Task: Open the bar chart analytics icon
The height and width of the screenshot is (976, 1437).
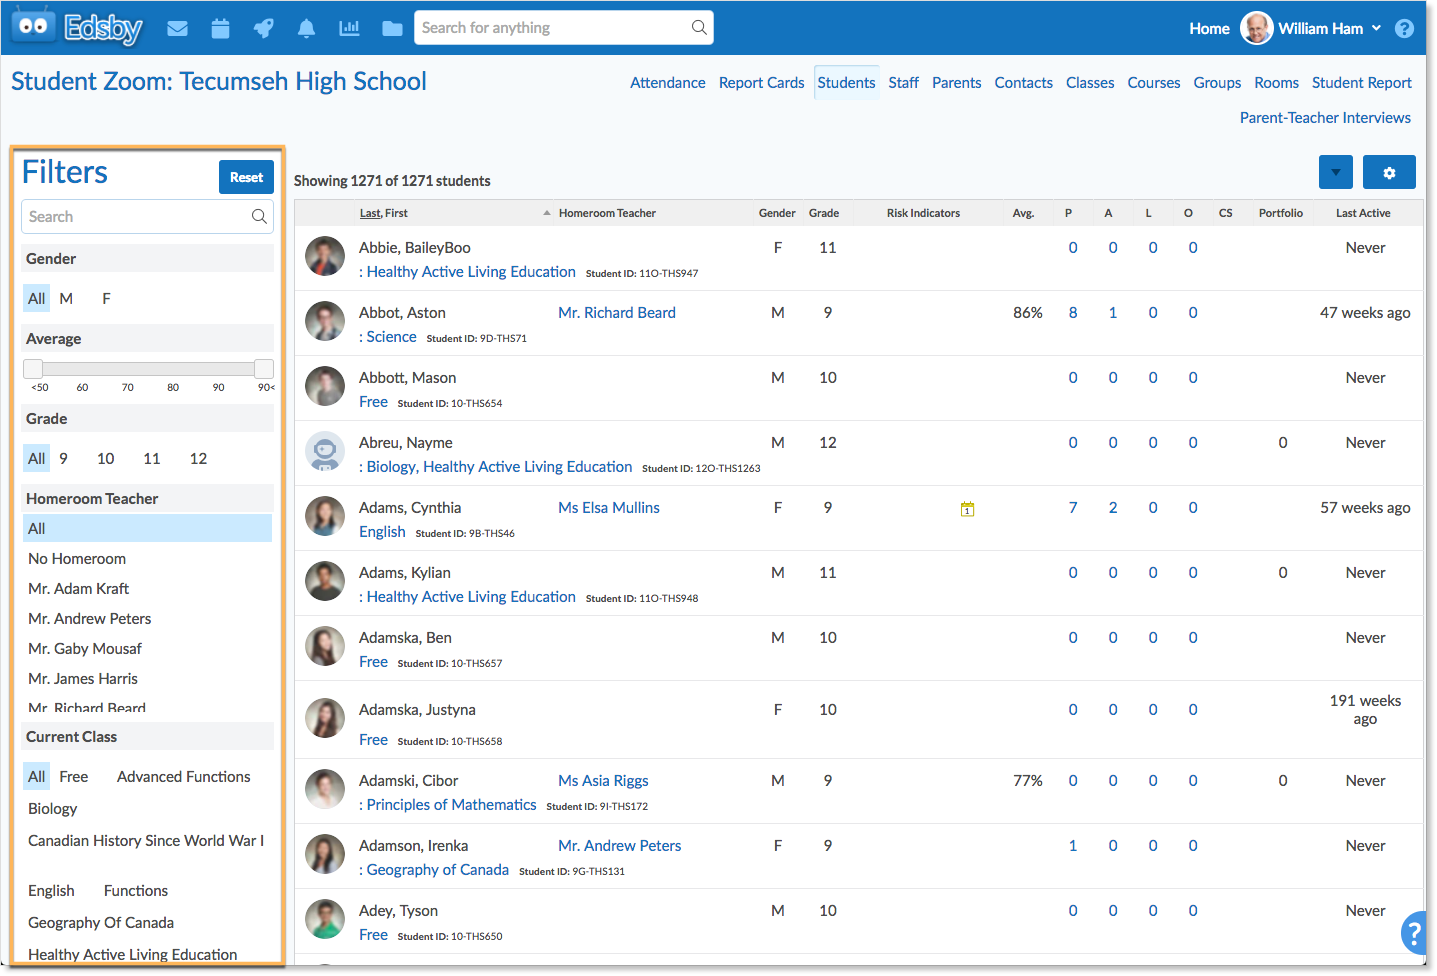Action: (x=349, y=28)
